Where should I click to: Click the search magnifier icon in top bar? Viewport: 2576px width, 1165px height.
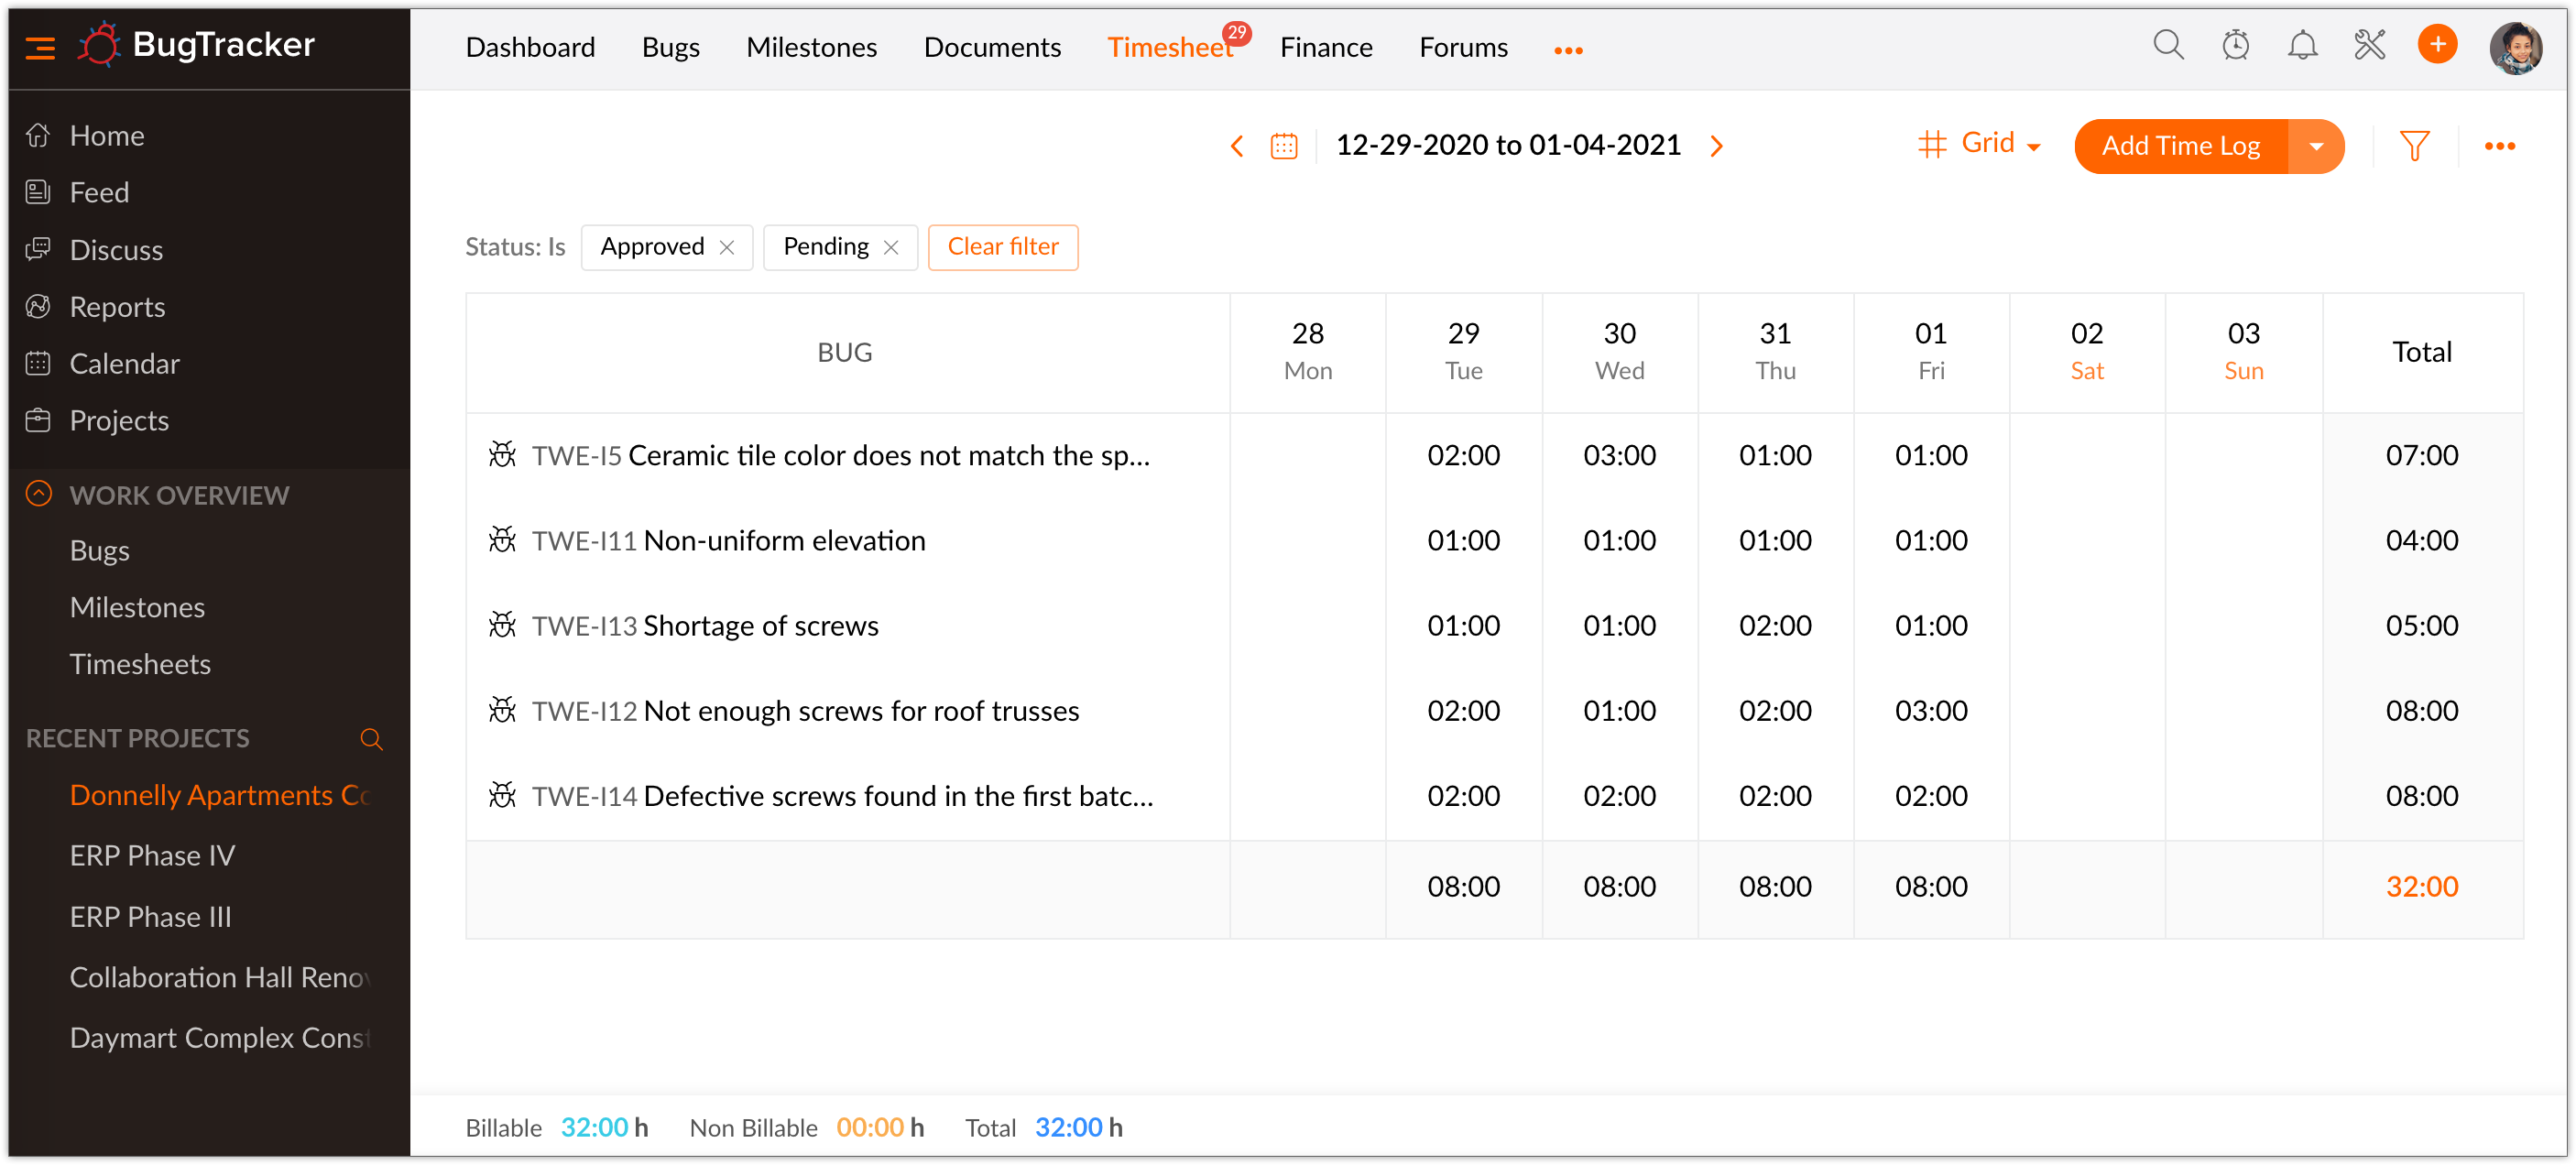click(2167, 46)
